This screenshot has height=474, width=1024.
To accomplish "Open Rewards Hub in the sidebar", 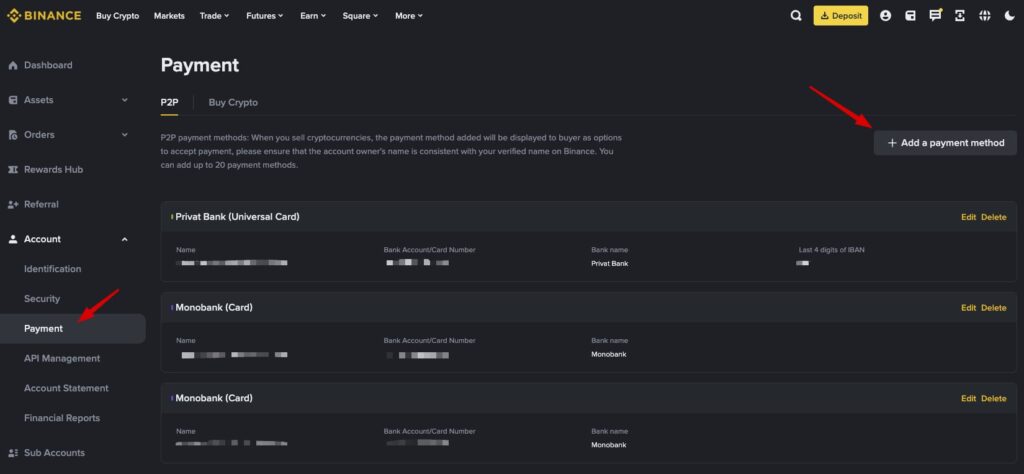I will 54,170.
